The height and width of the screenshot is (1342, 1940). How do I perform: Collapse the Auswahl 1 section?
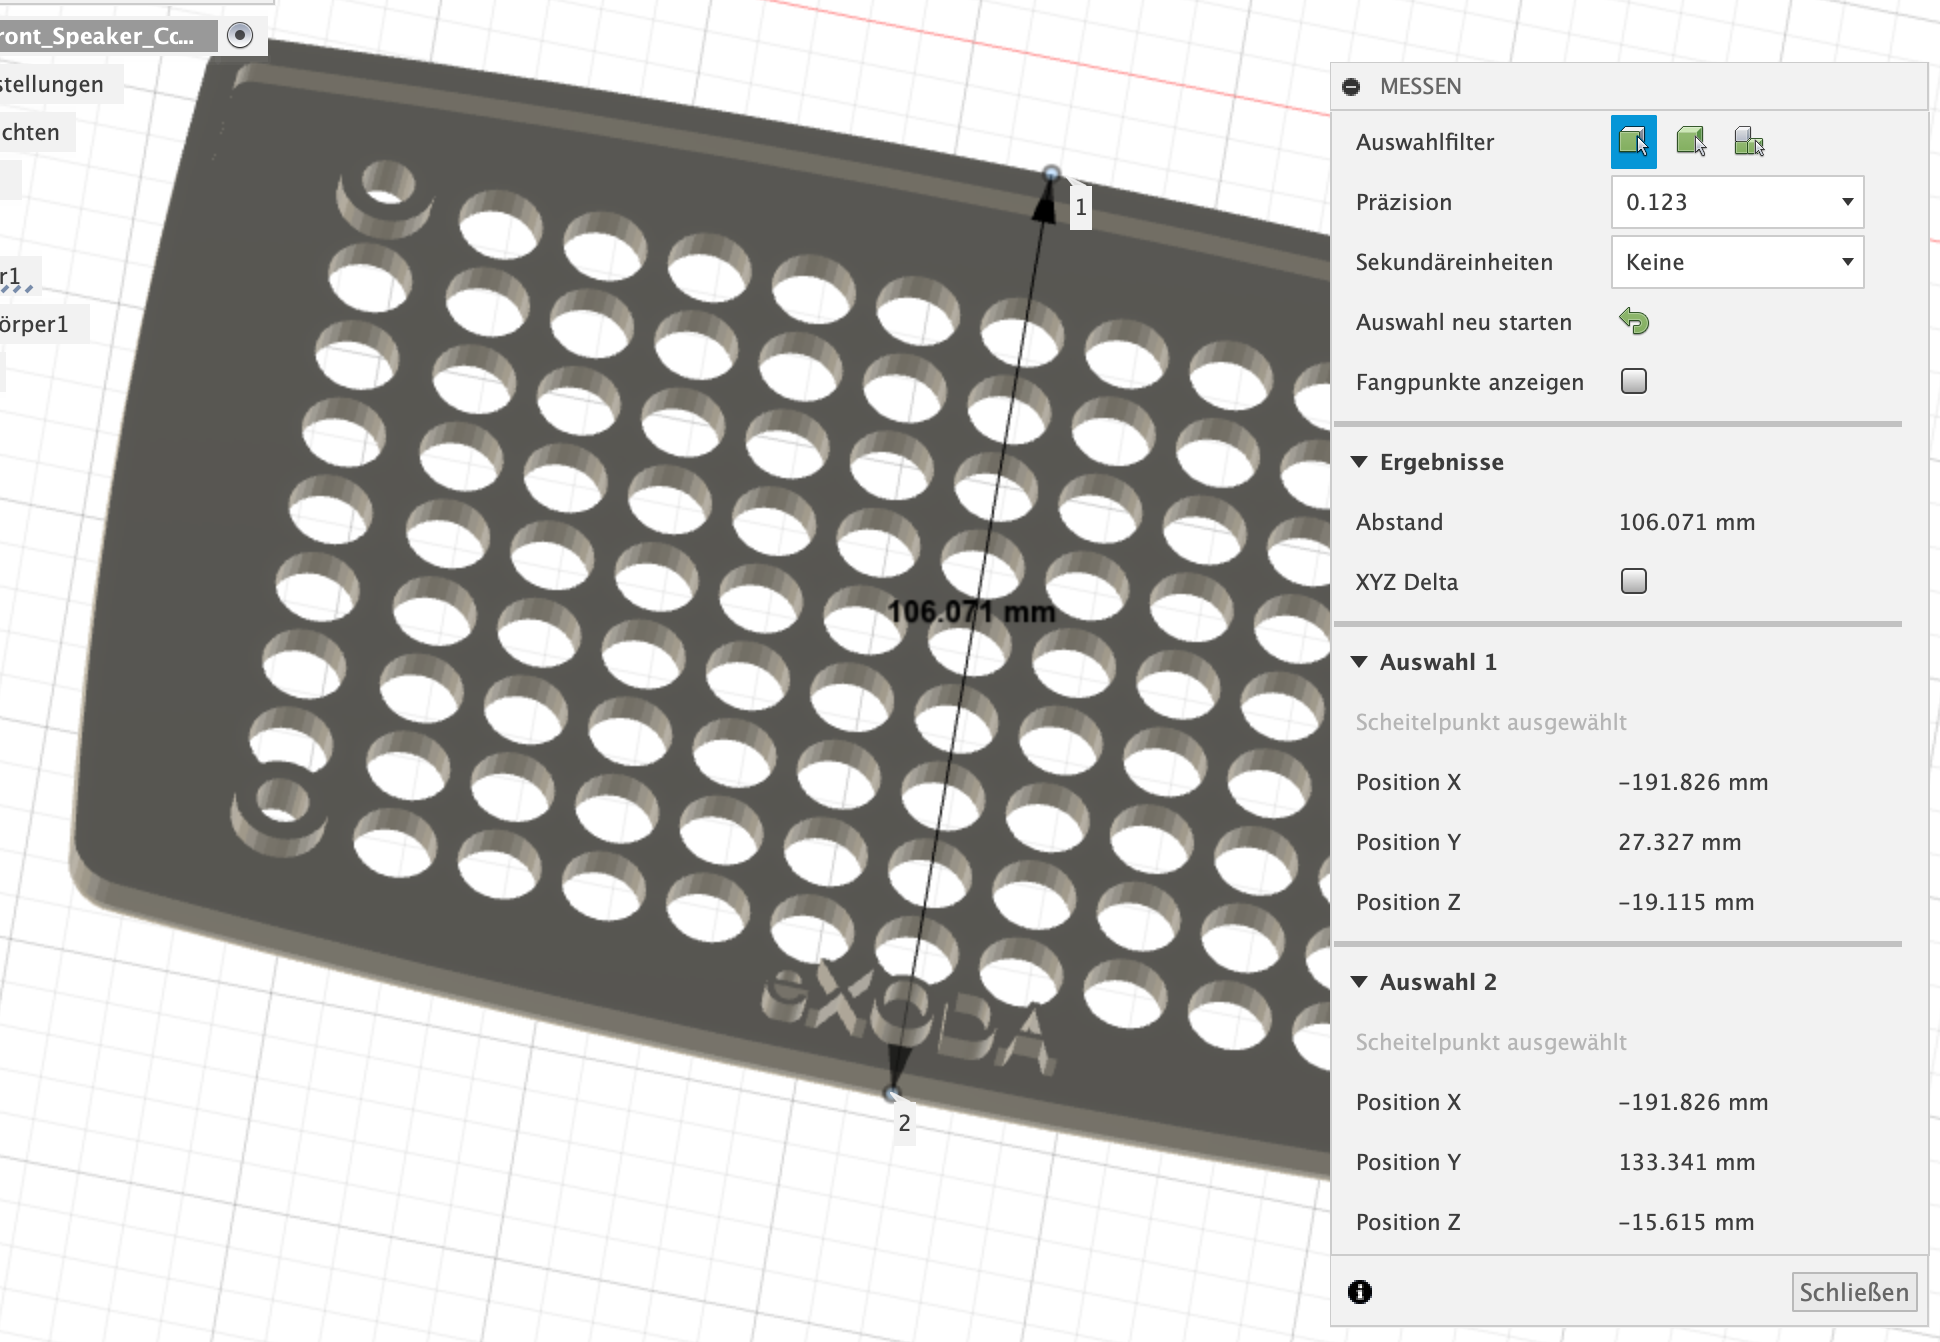pos(1359,662)
